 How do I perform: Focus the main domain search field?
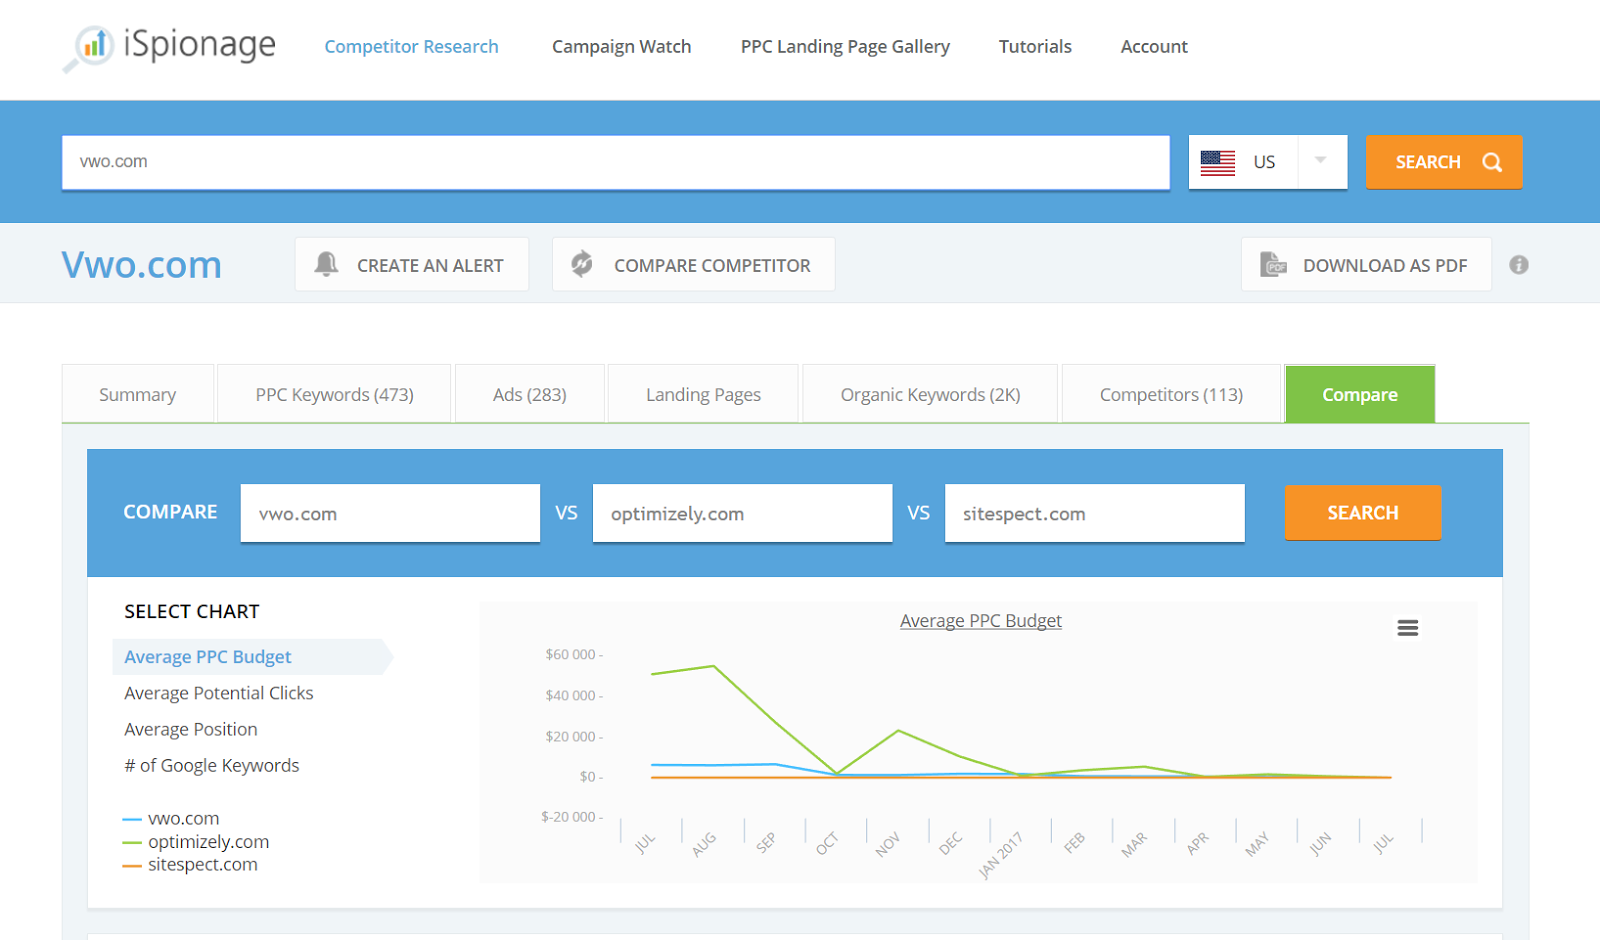coord(616,162)
